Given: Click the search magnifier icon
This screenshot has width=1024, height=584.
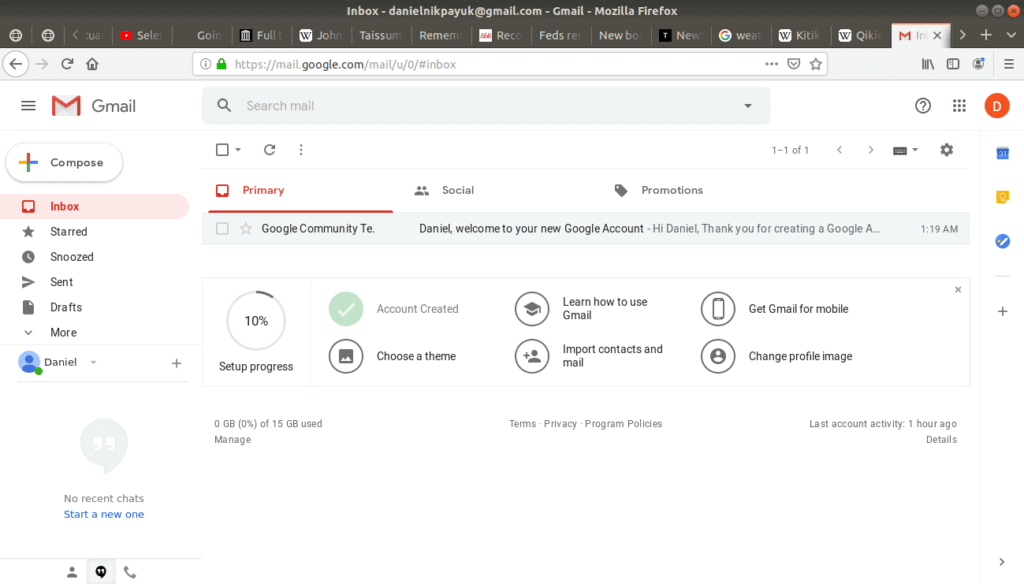Looking at the screenshot, I should tap(224, 106).
